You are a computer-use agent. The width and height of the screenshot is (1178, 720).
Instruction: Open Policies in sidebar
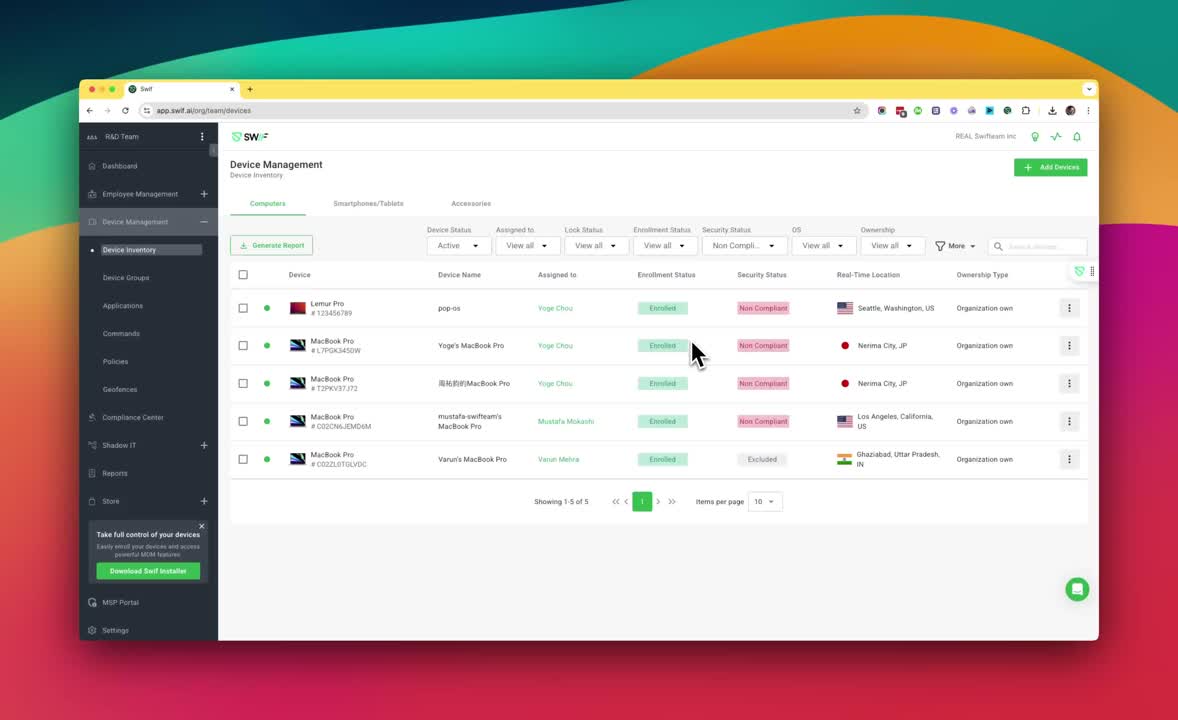point(115,362)
